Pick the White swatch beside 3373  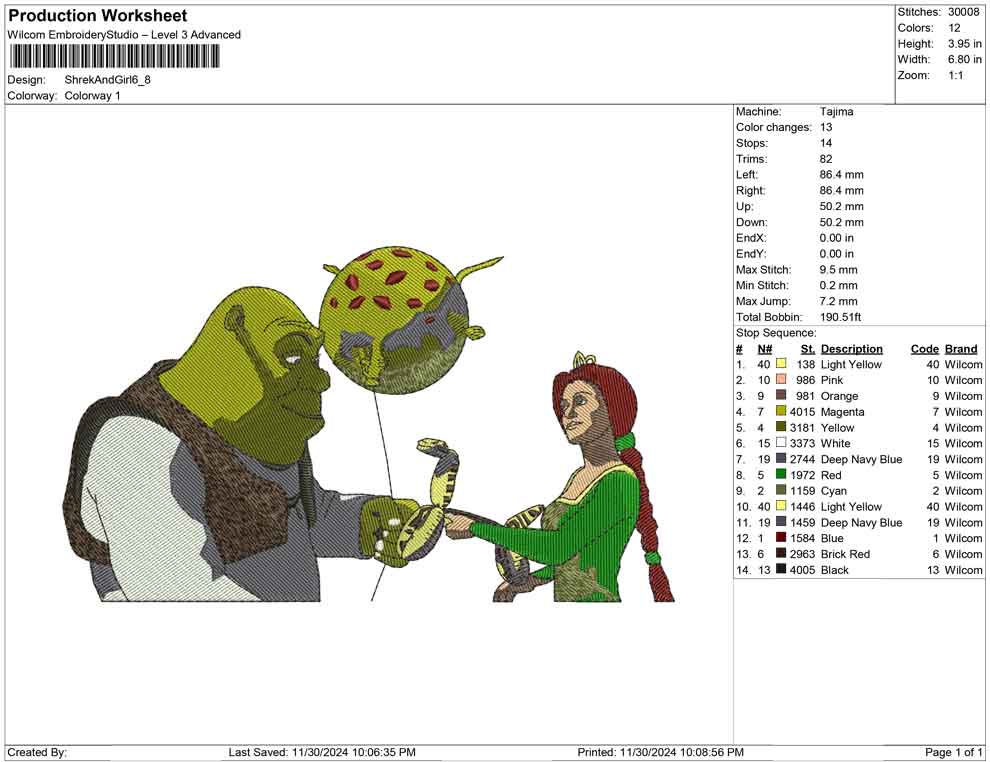(781, 443)
